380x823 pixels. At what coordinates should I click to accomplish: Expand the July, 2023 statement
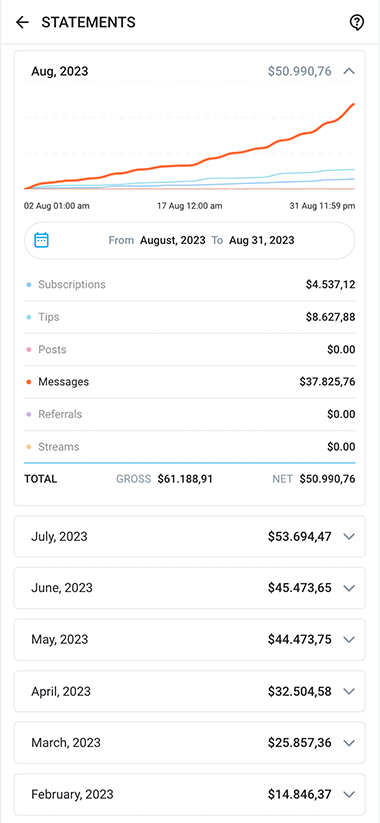(x=189, y=536)
